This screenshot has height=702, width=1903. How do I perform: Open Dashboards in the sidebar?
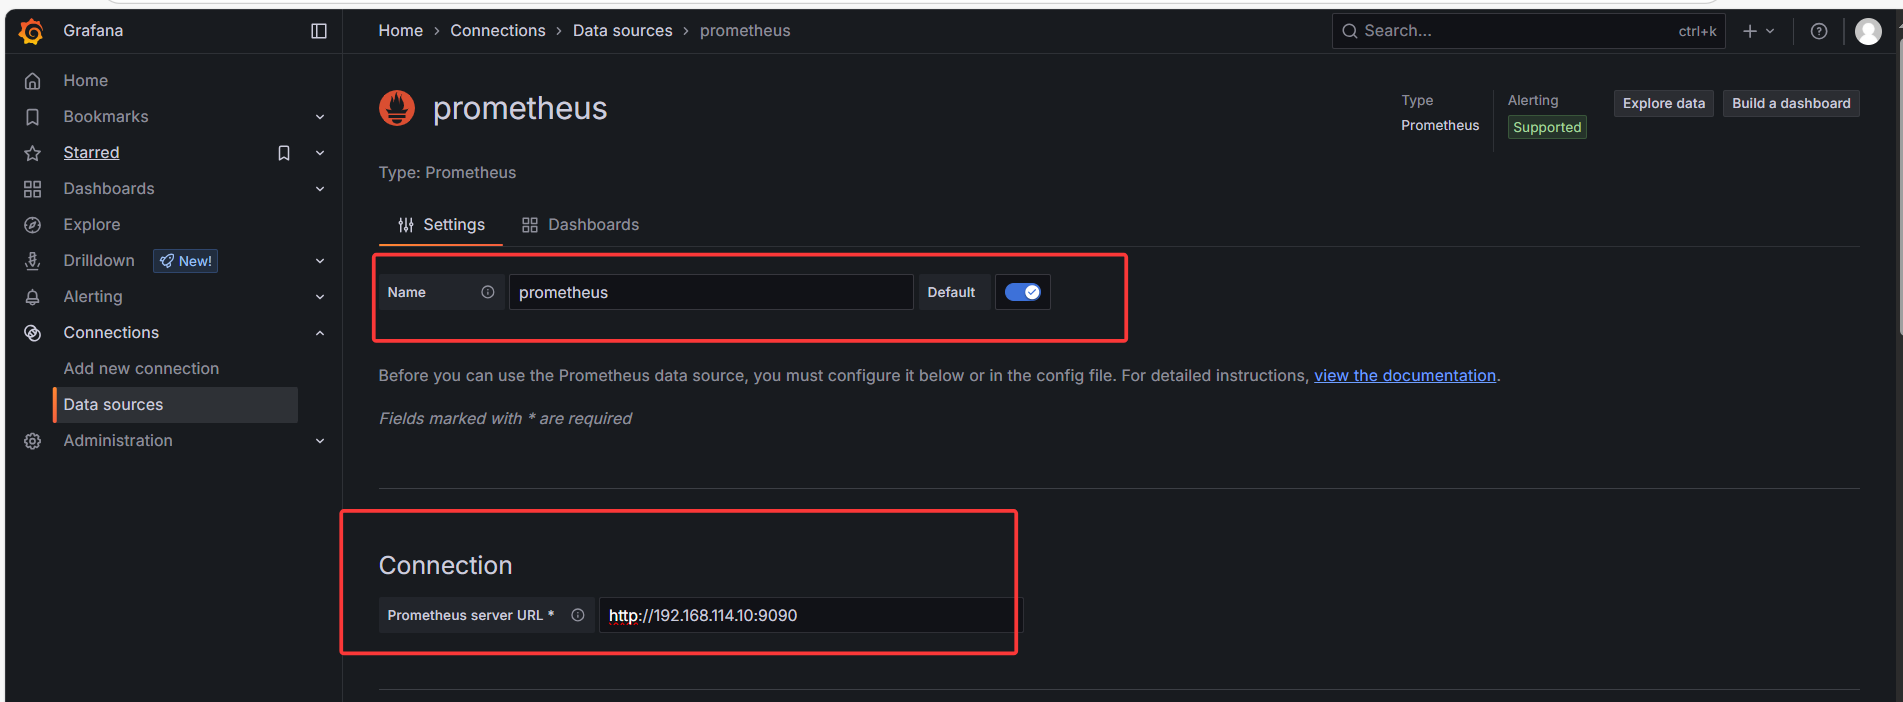109,188
